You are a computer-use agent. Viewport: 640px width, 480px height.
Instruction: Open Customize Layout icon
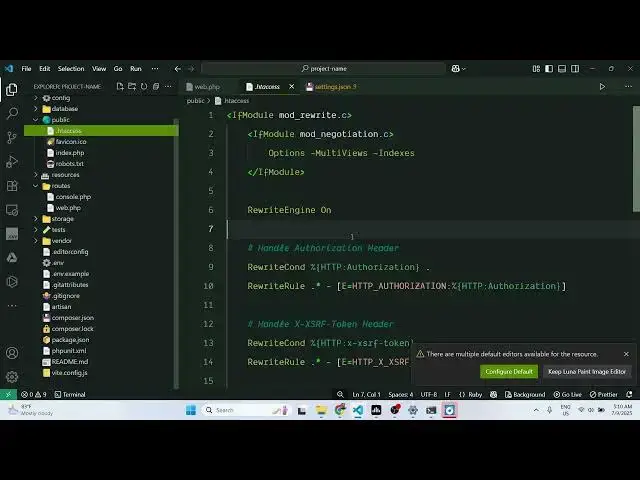[x=536, y=69]
